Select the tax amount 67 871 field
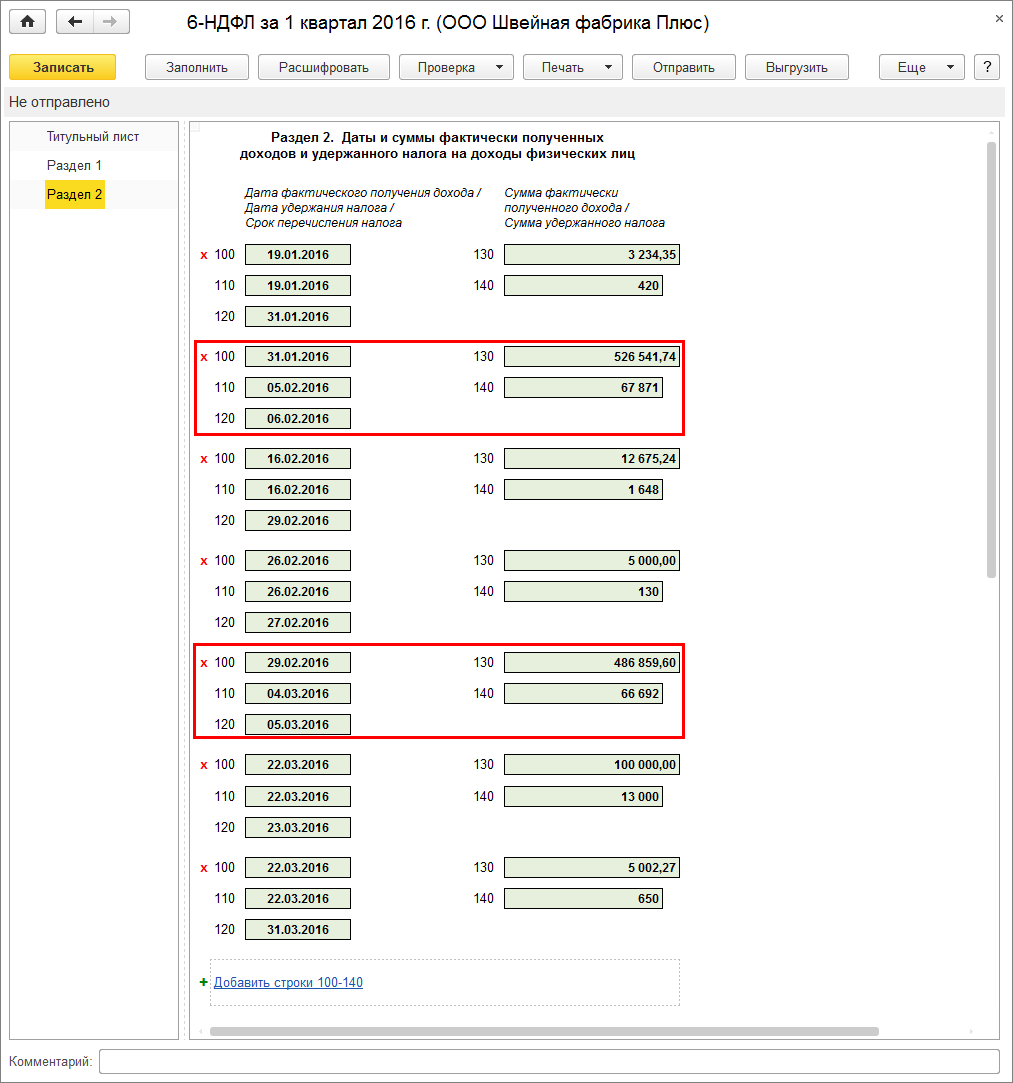Screen dimensions: 1013x1083 click(x=583, y=387)
